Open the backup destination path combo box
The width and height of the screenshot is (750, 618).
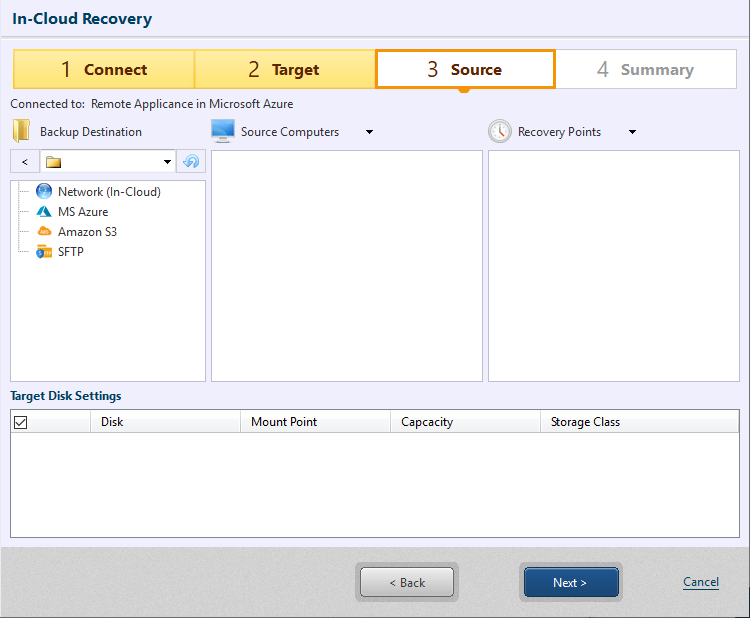pos(108,162)
